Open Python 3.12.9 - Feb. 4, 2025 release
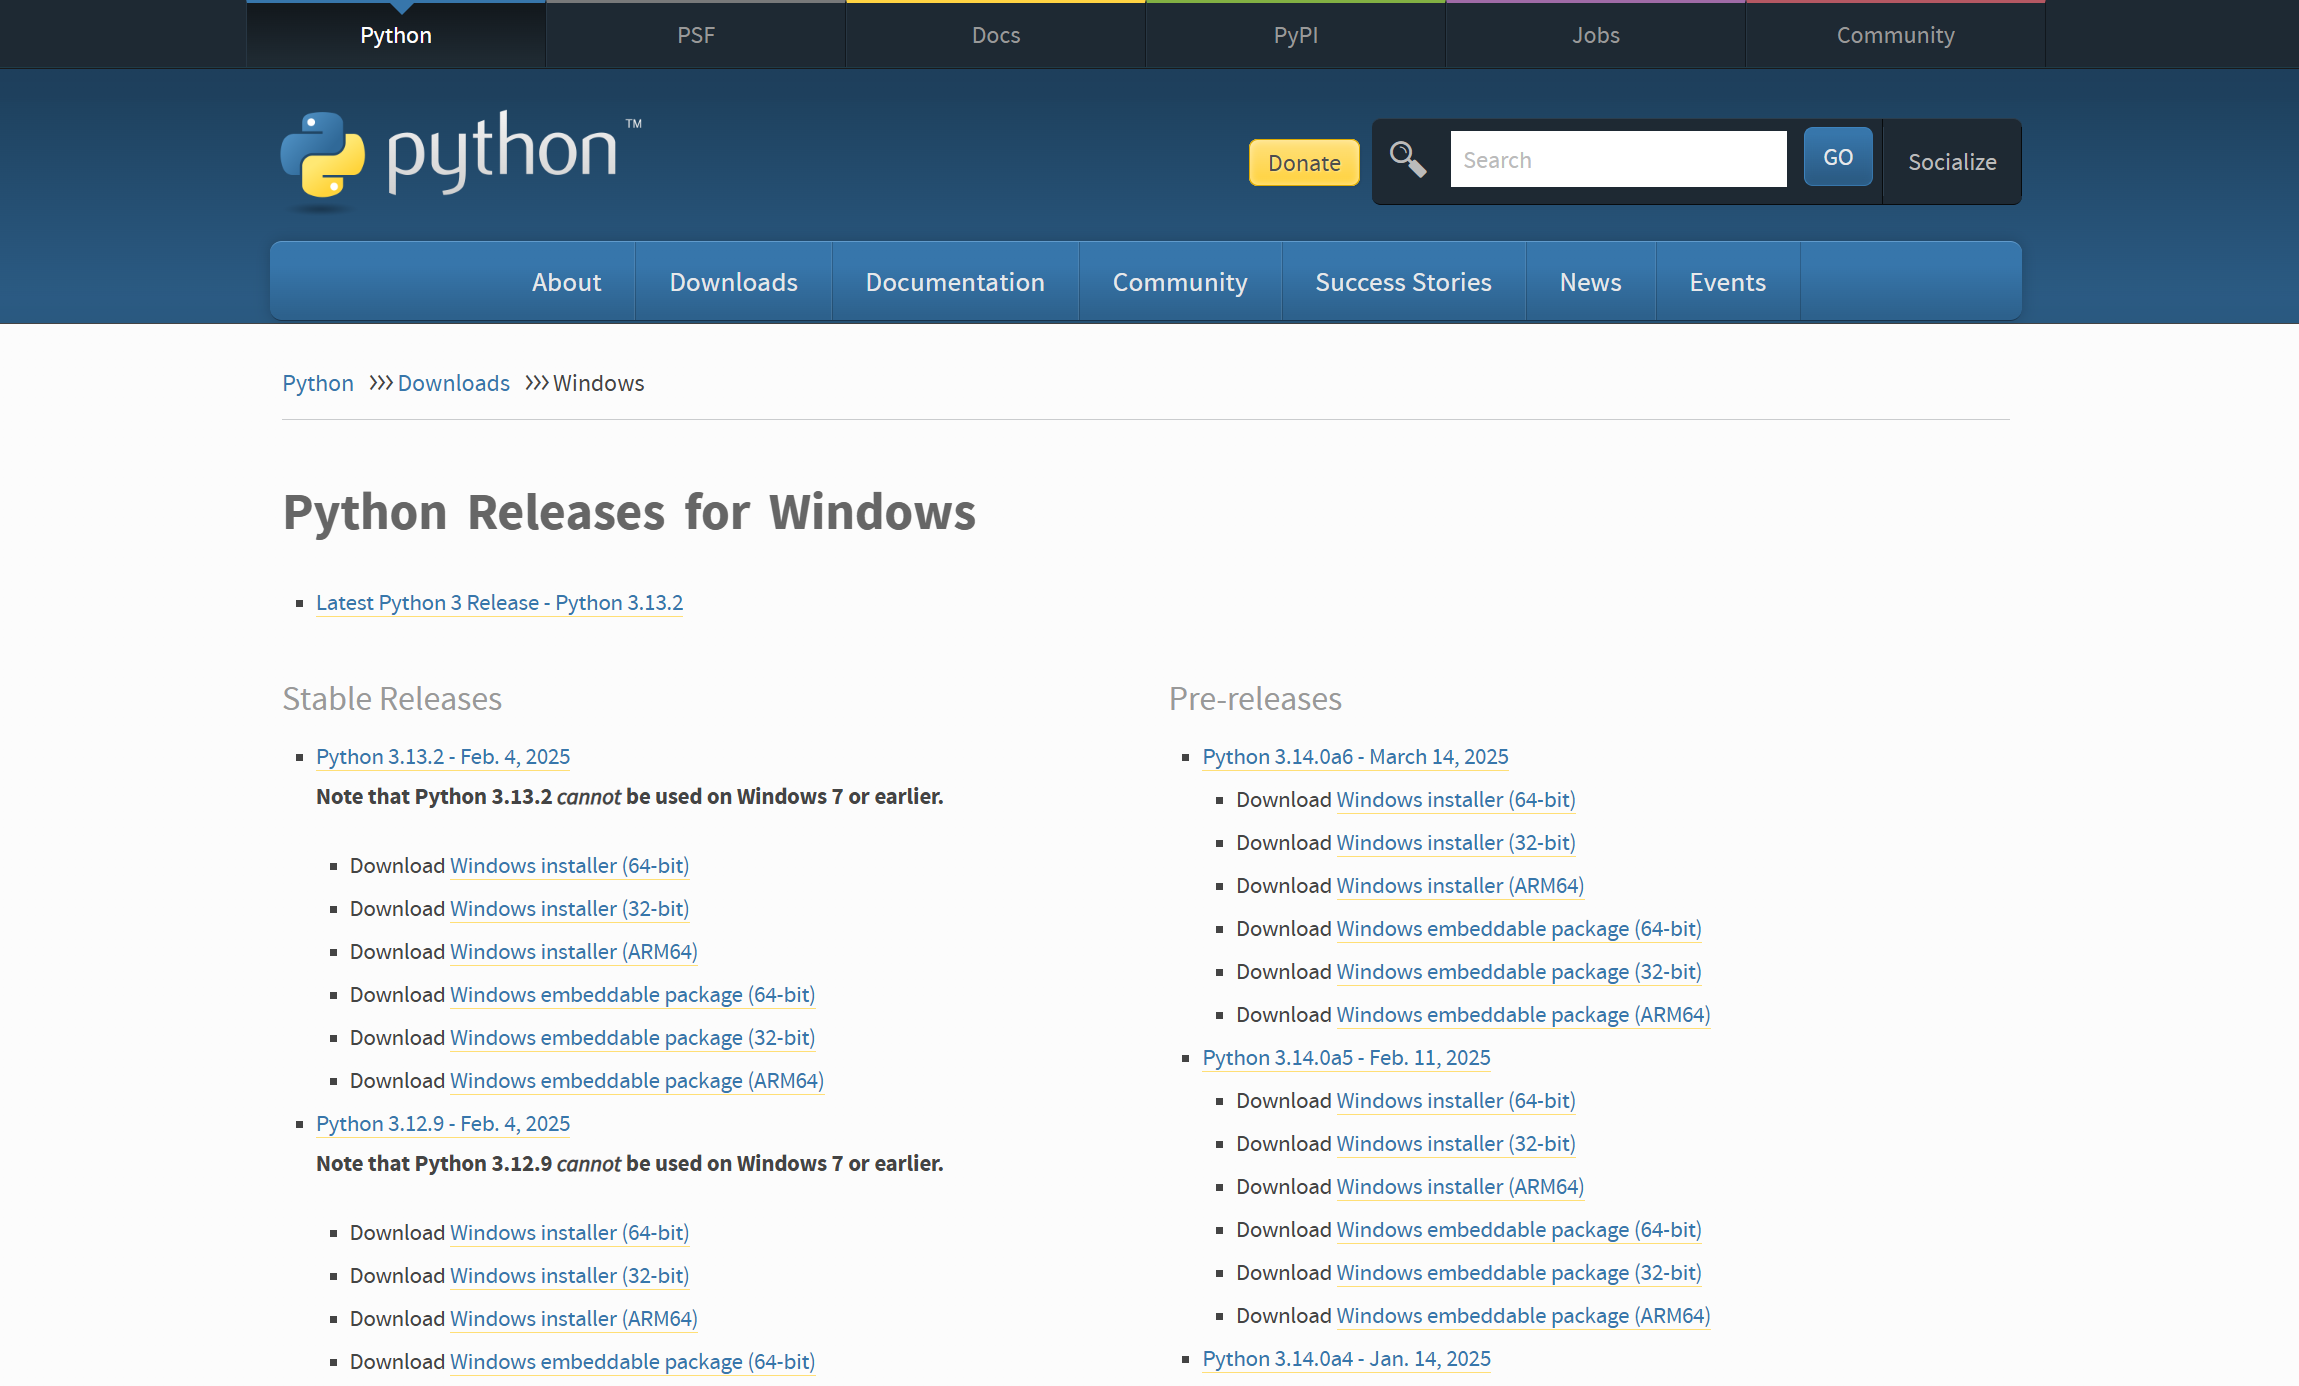Image resolution: width=2299 pixels, height=1386 pixels. pos(442,1124)
